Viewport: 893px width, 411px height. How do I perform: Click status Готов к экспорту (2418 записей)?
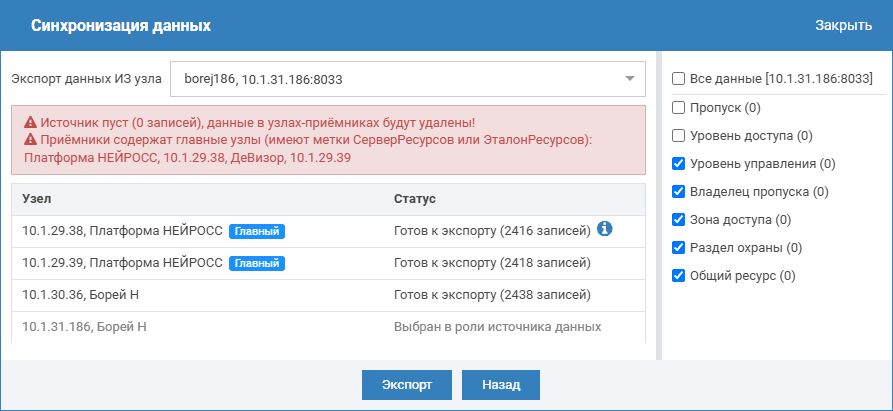point(492,264)
